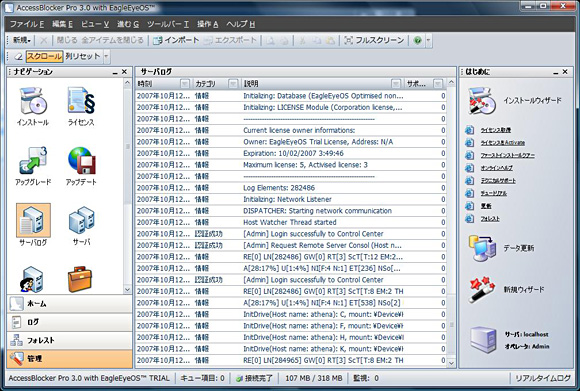Open the 時刻 column filter dropdown
580x391 pixels.
(184, 84)
